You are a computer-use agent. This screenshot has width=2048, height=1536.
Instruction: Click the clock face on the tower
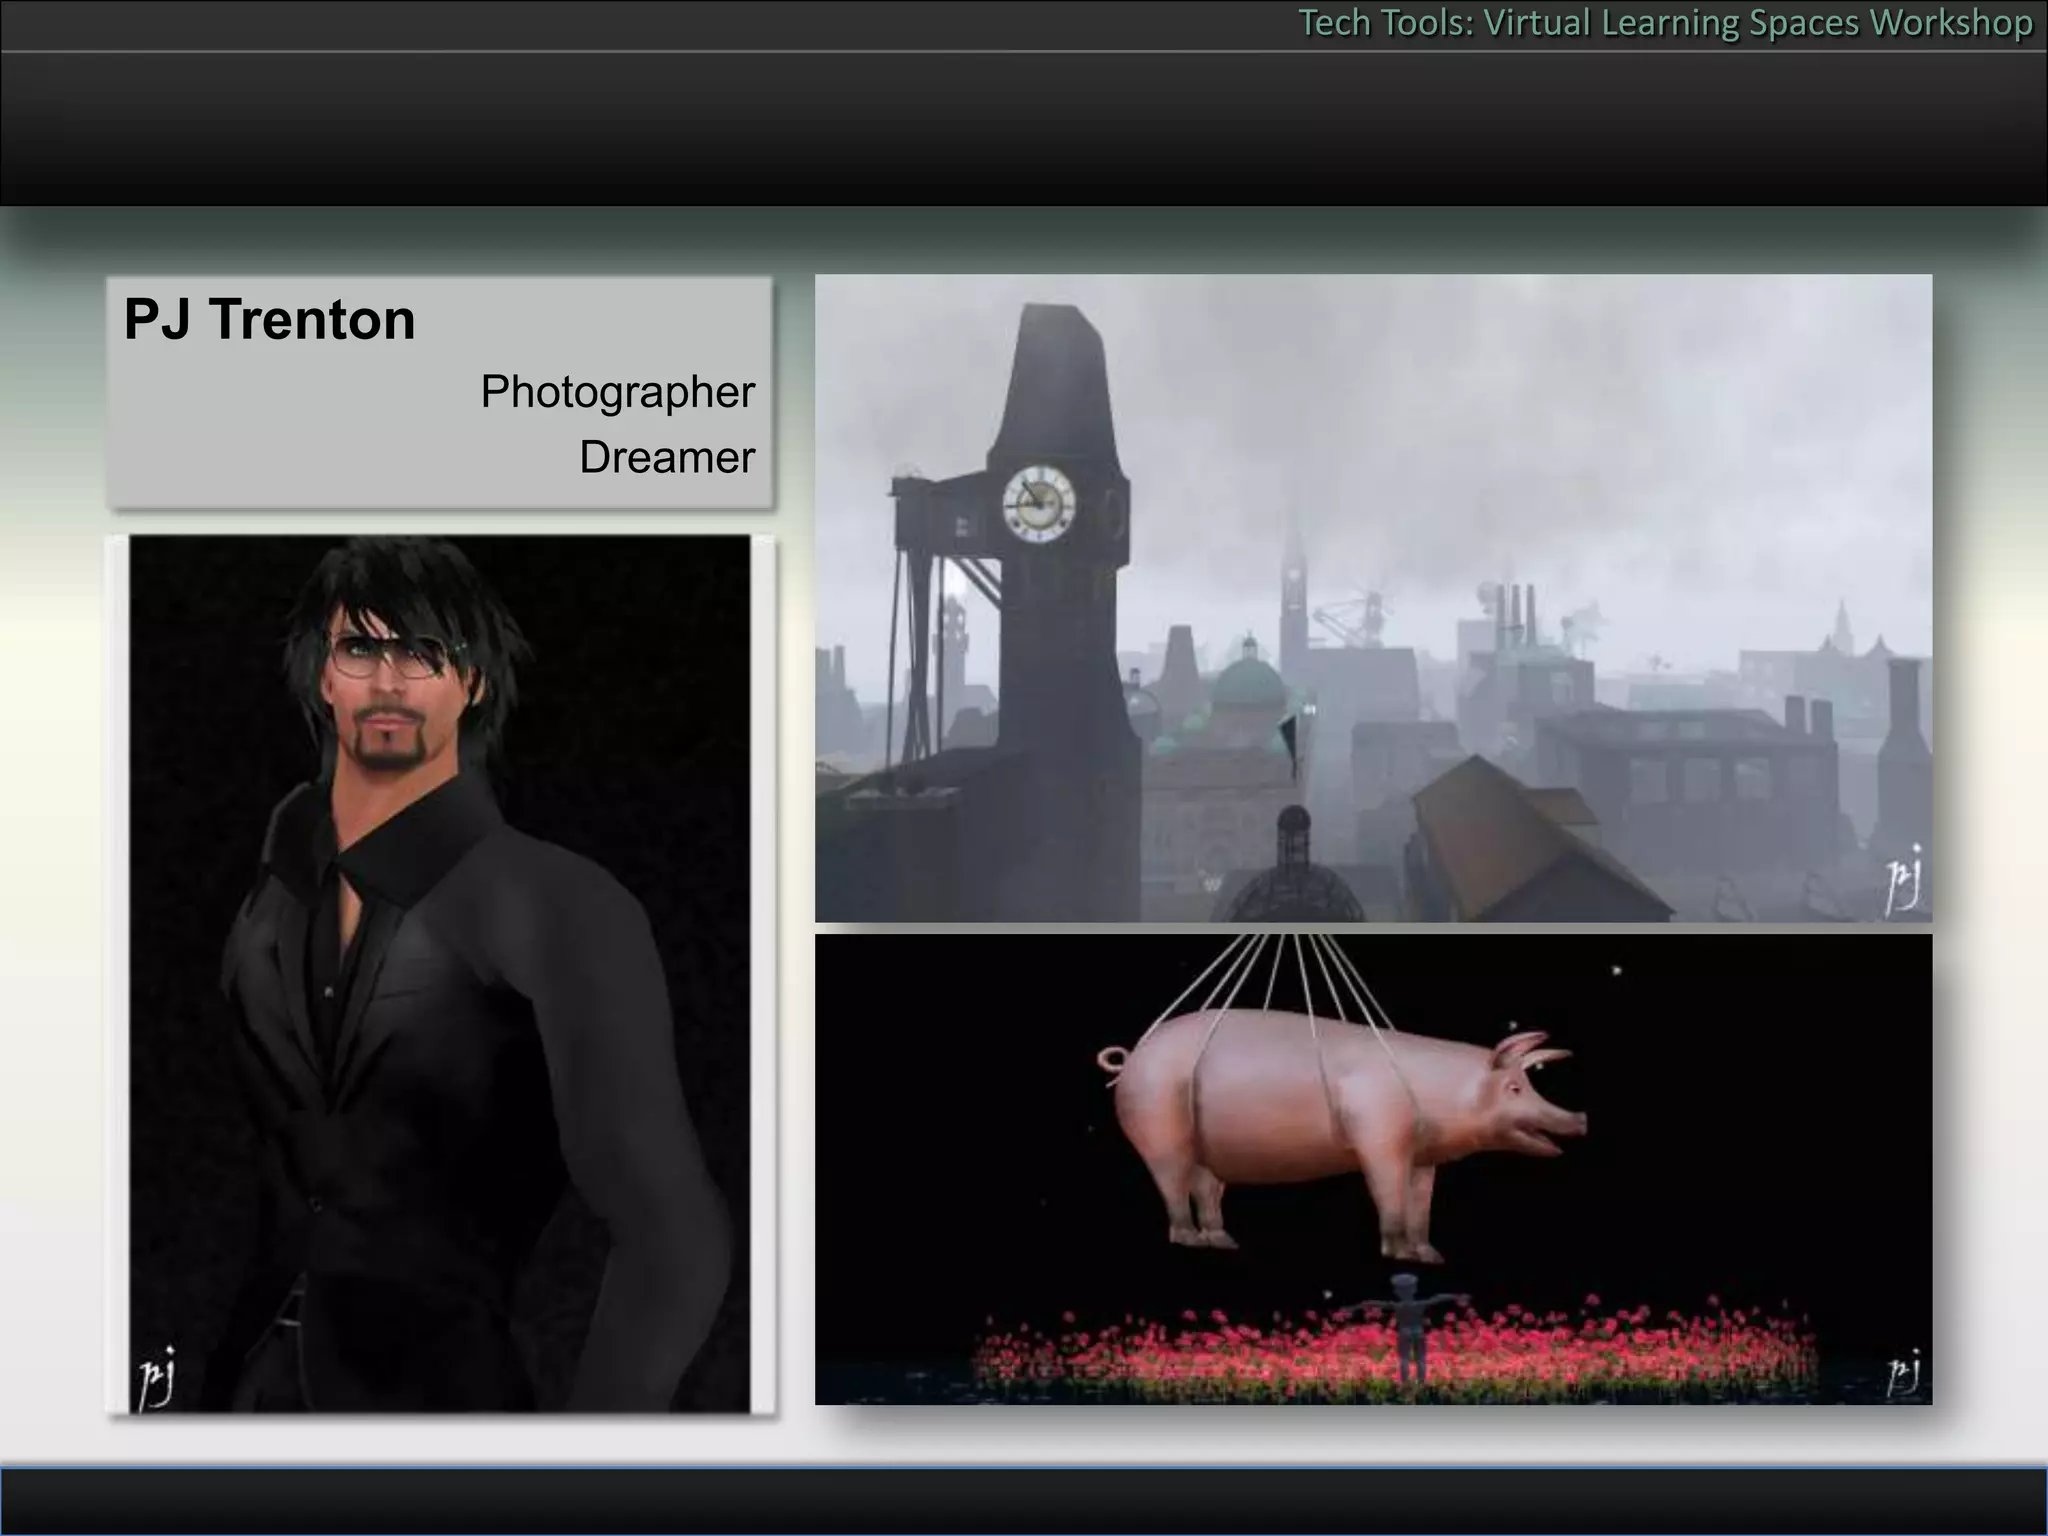tap(1038, 503)
